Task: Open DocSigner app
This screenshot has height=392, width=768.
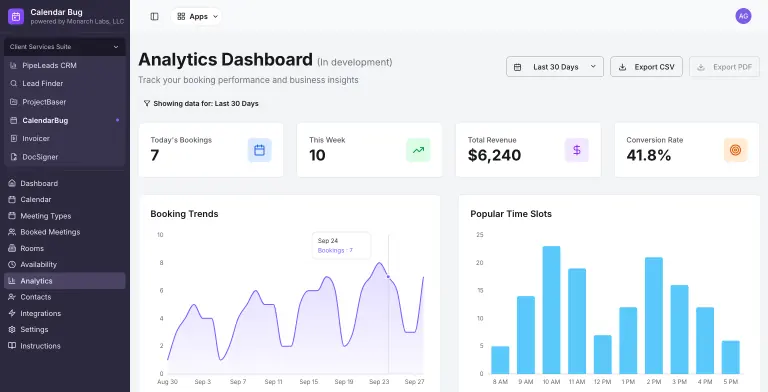Action: pos(64,157)
